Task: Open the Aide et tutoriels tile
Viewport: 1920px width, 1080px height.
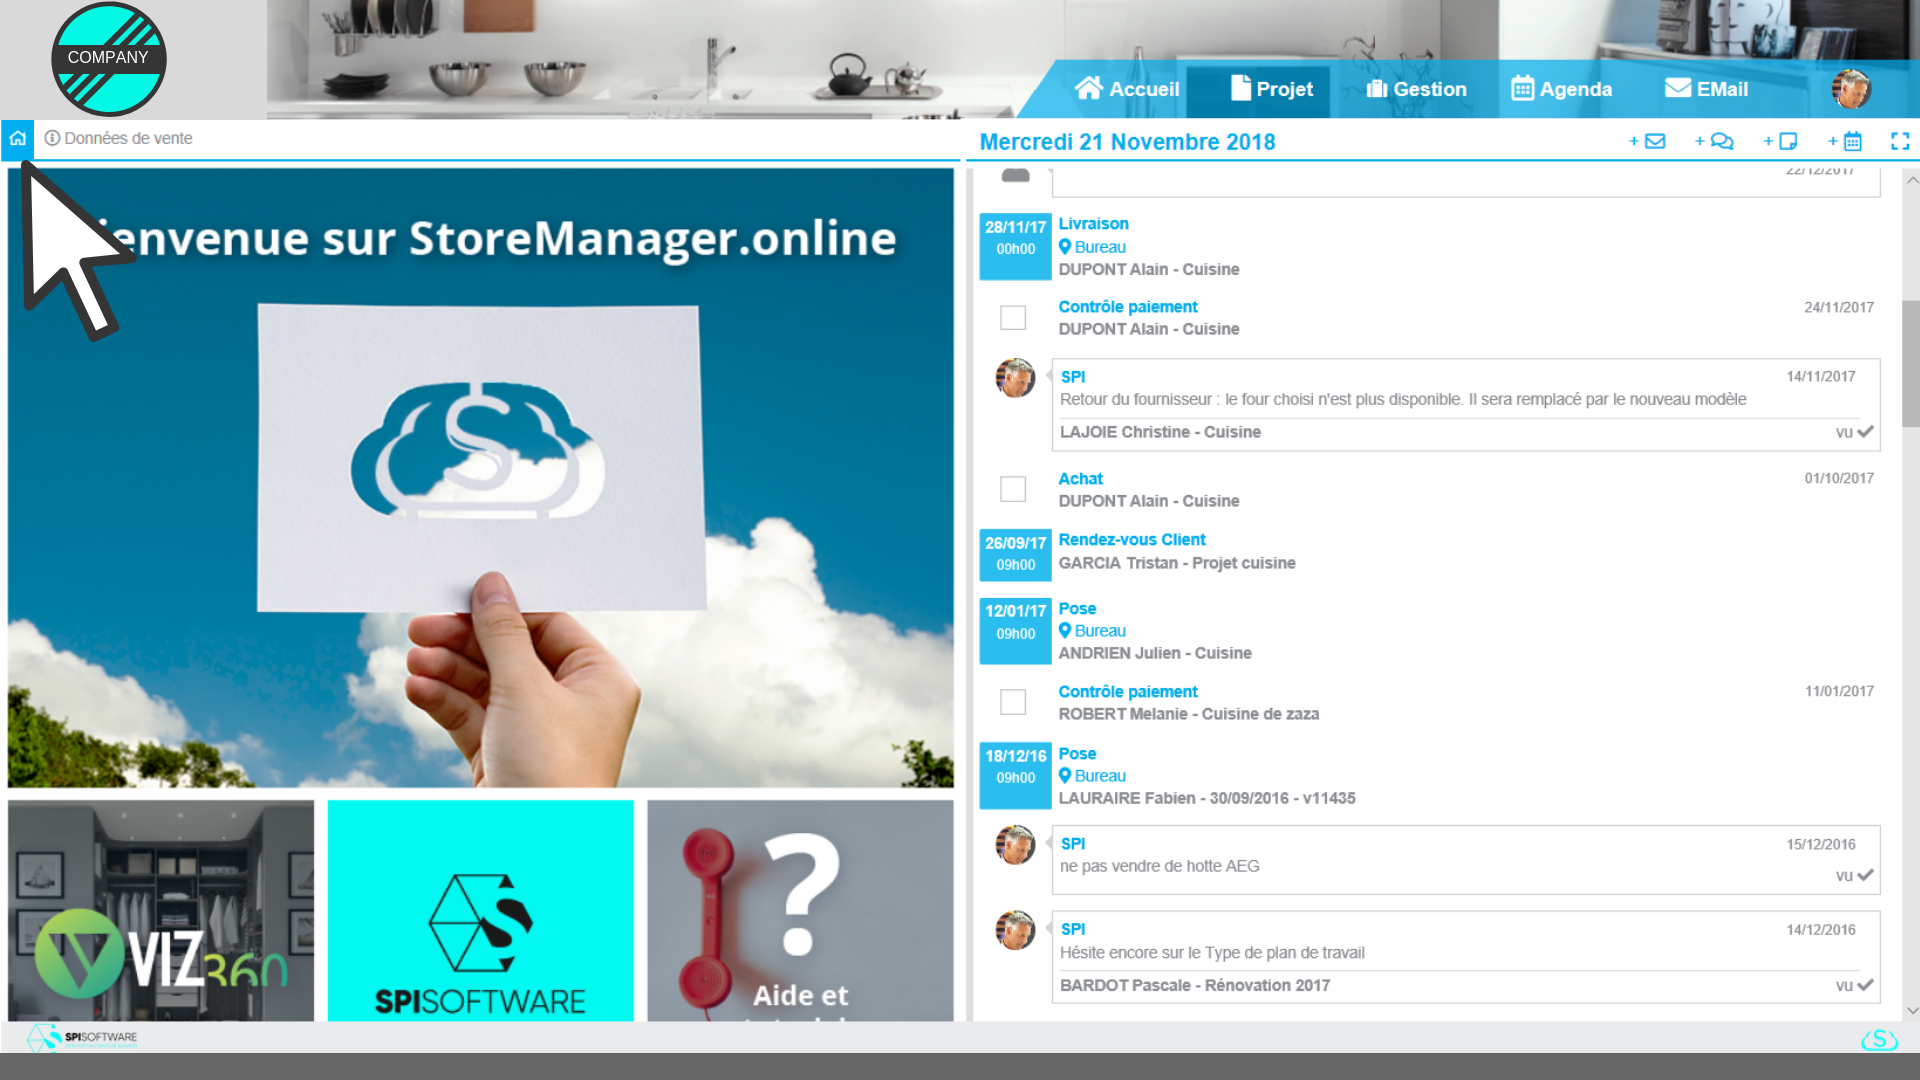Action: [800, 910]
